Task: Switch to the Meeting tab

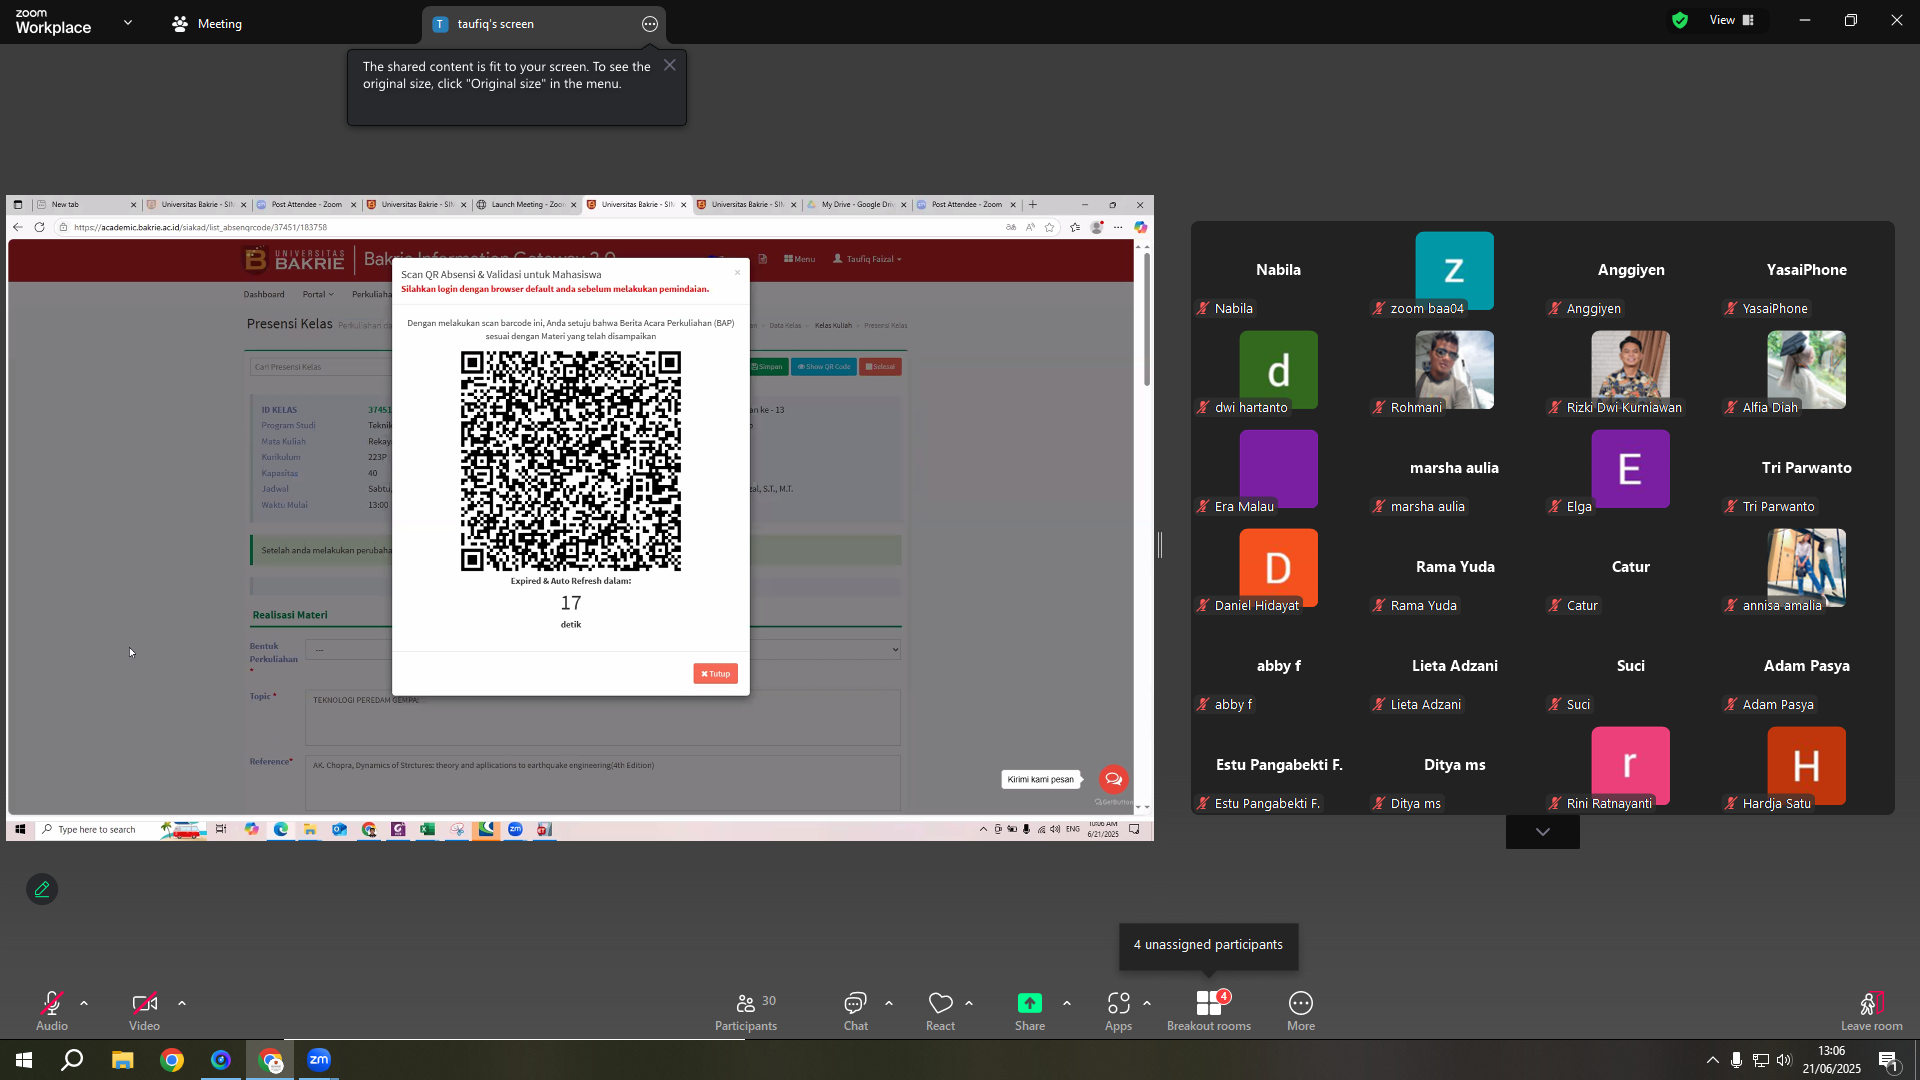Action: (207, 24)
